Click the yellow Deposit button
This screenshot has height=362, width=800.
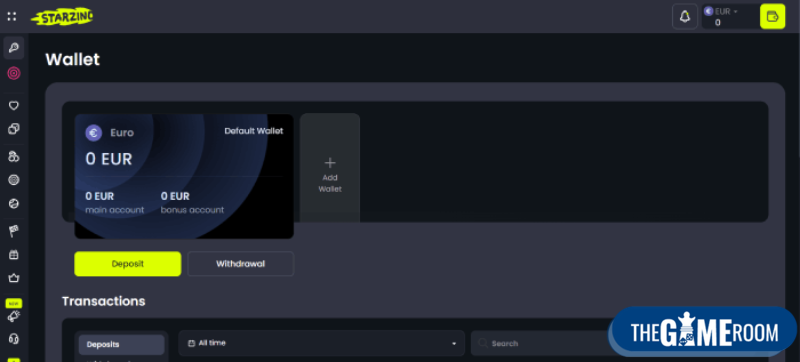[128, 264]
